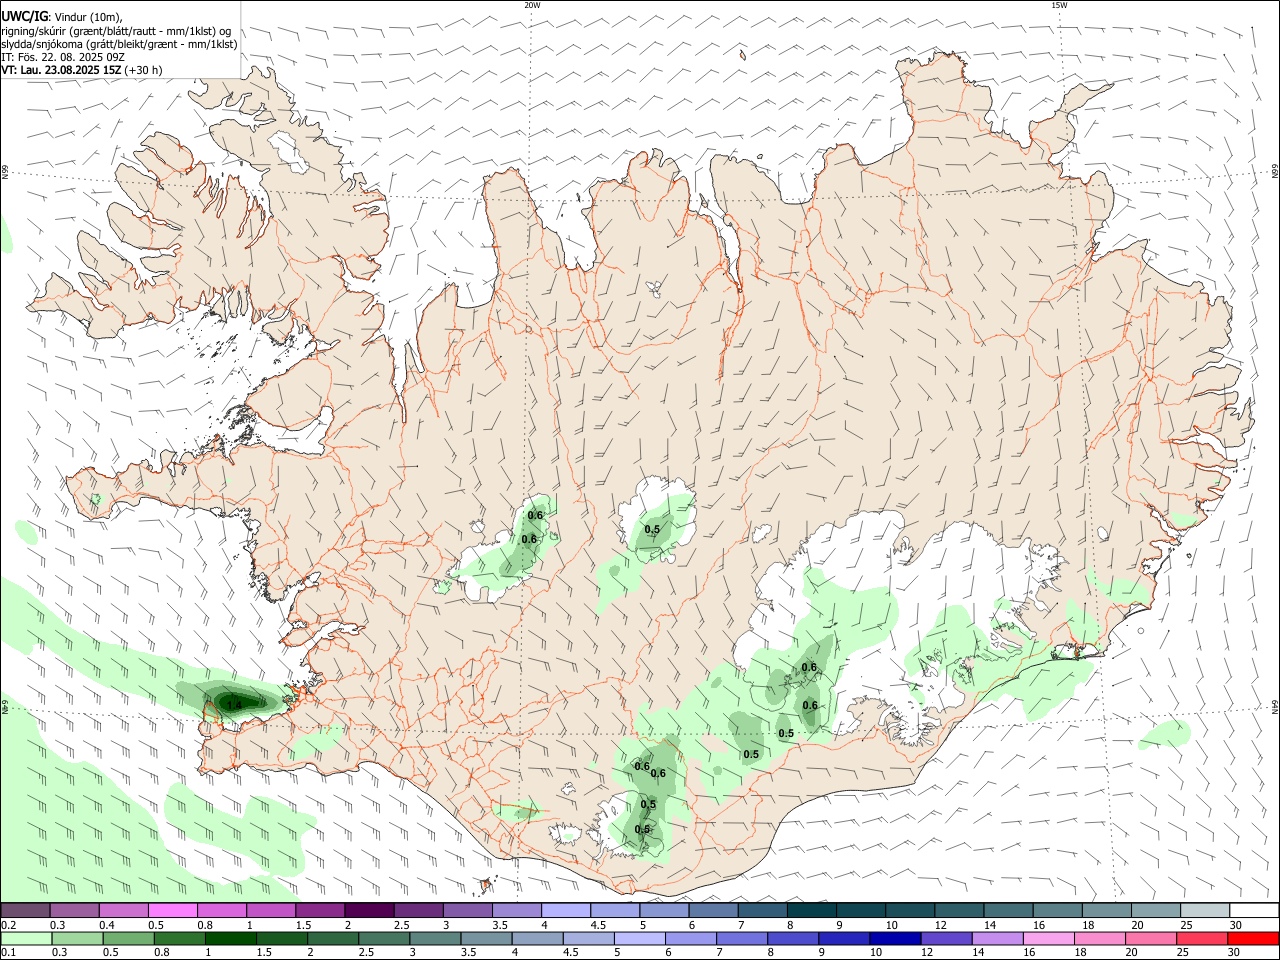Pick the bright red 30 rain legend swatch
Viewport: 1280px width, 960px height.
click(1254, 939)
